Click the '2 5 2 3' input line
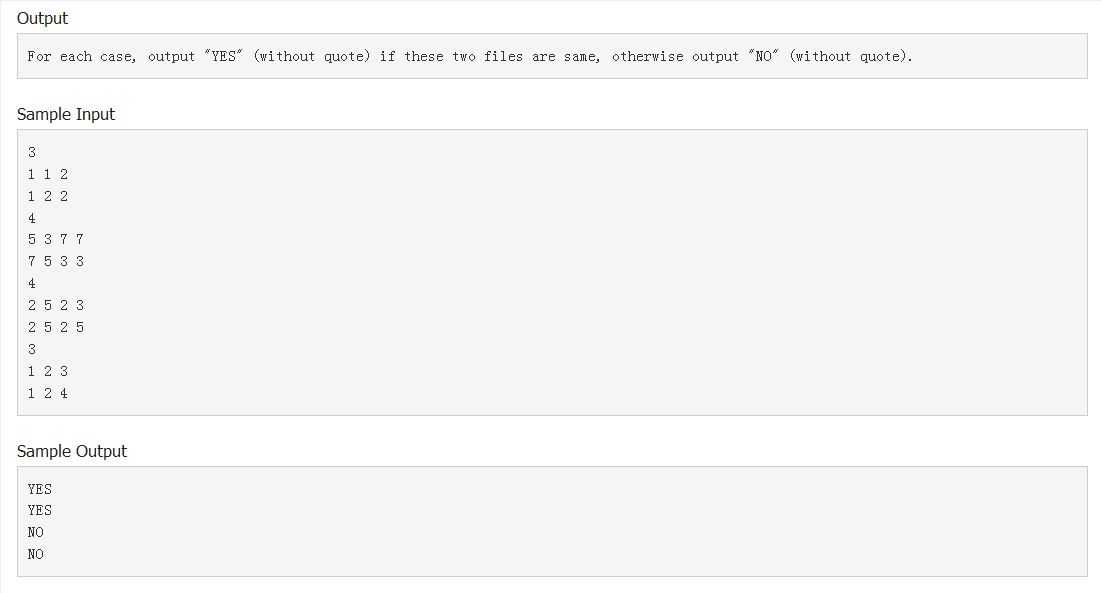Screen dimensions: 1102x593 click(x=56, y=306)
